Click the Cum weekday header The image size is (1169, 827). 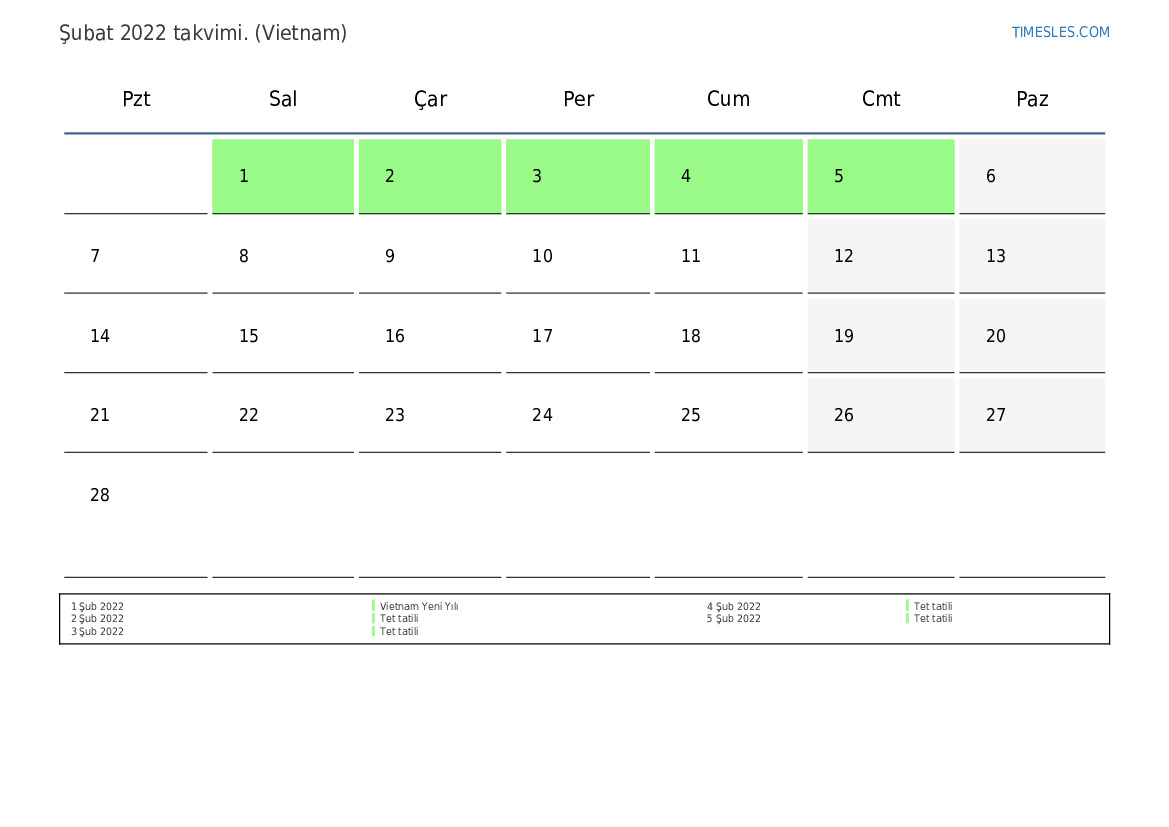coord(728,98)
